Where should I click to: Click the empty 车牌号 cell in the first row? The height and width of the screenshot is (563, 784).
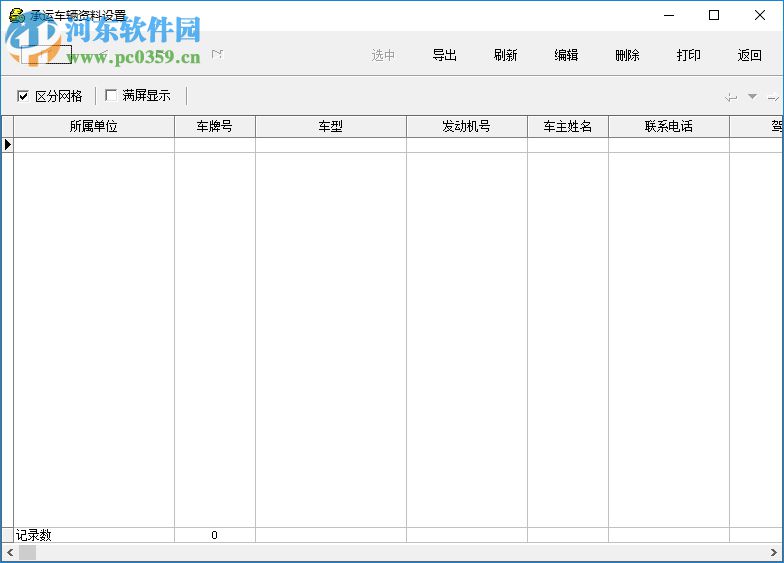pyautogui.click(x=215, y=145)
